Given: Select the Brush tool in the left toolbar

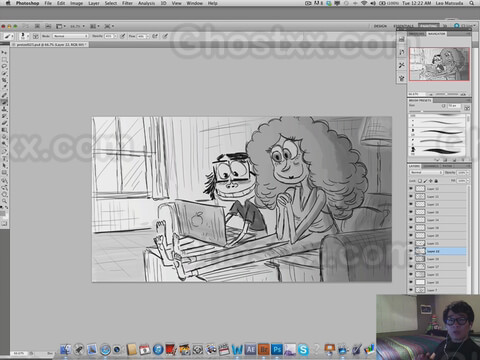Looking at the screenshot, I should (4, 102).
